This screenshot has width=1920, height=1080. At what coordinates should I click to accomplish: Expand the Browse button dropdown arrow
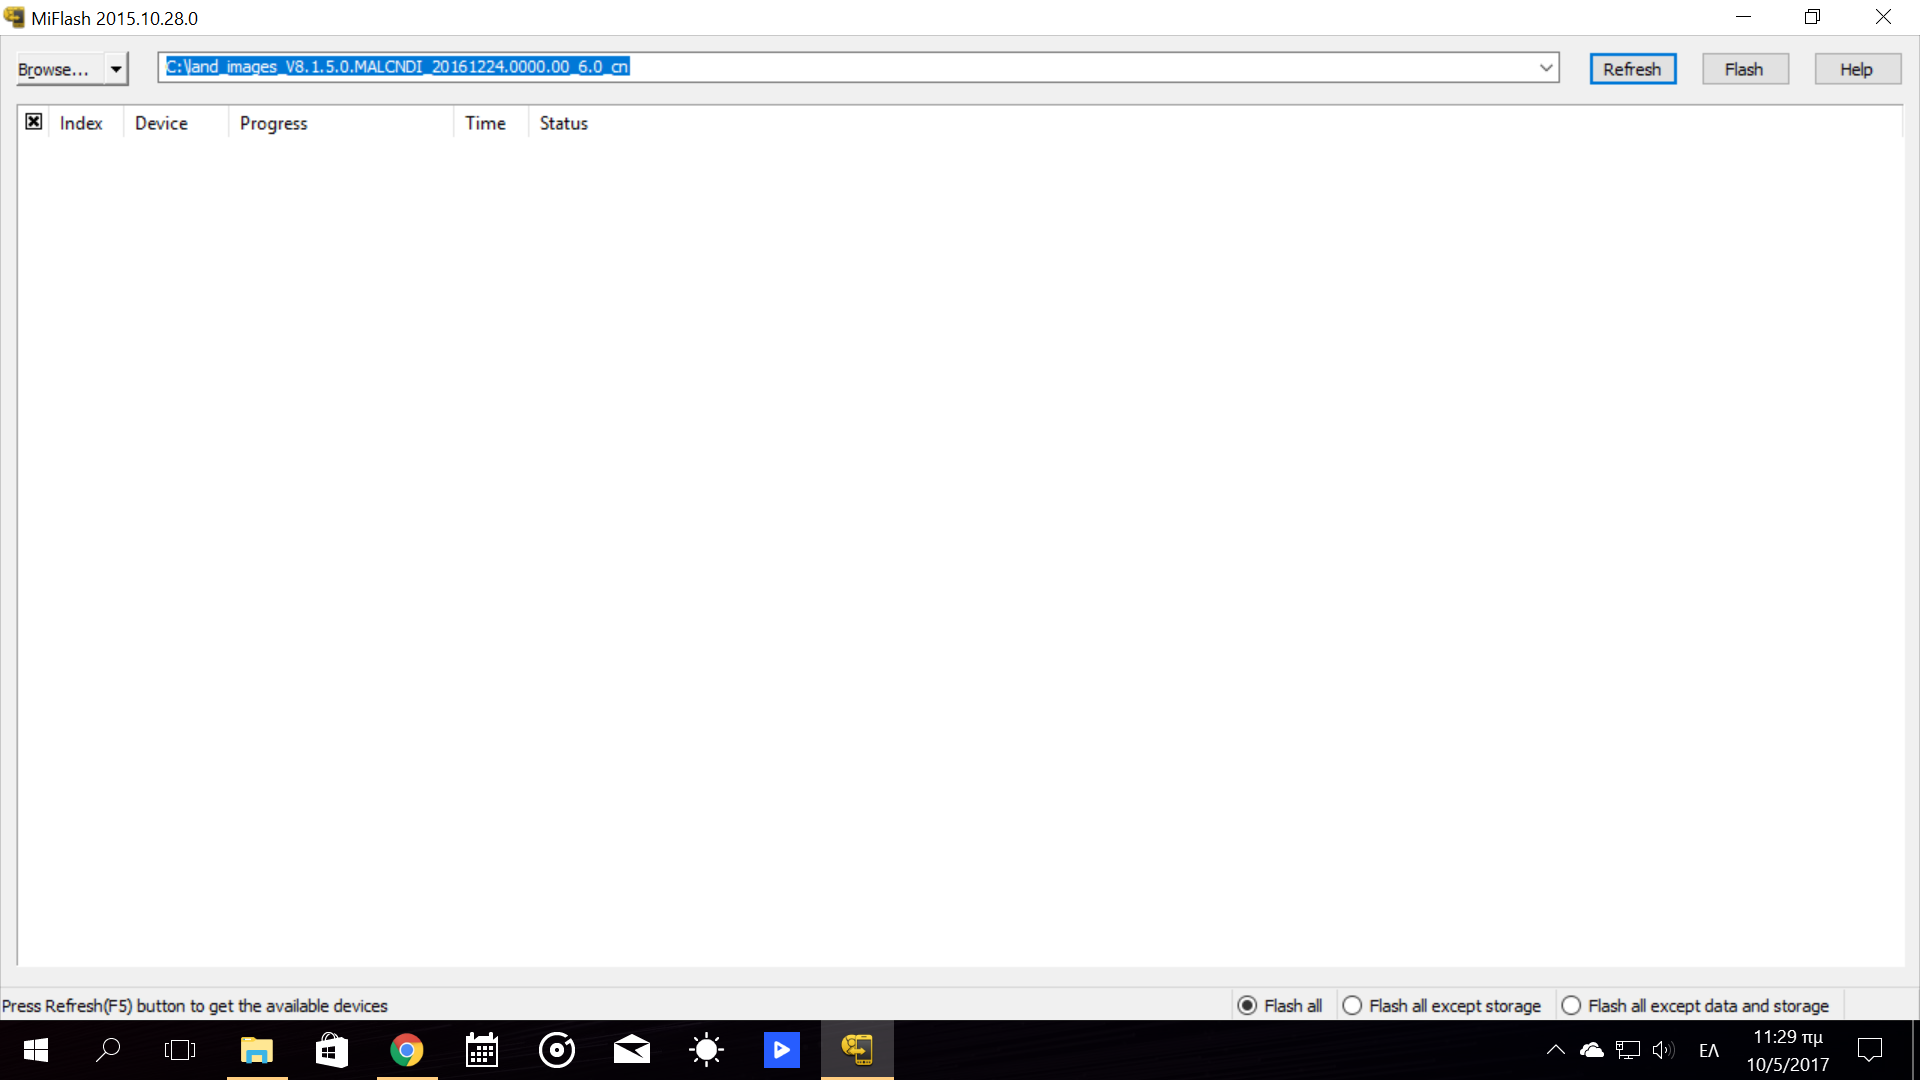pyautogui.click(x=116, y=69)
